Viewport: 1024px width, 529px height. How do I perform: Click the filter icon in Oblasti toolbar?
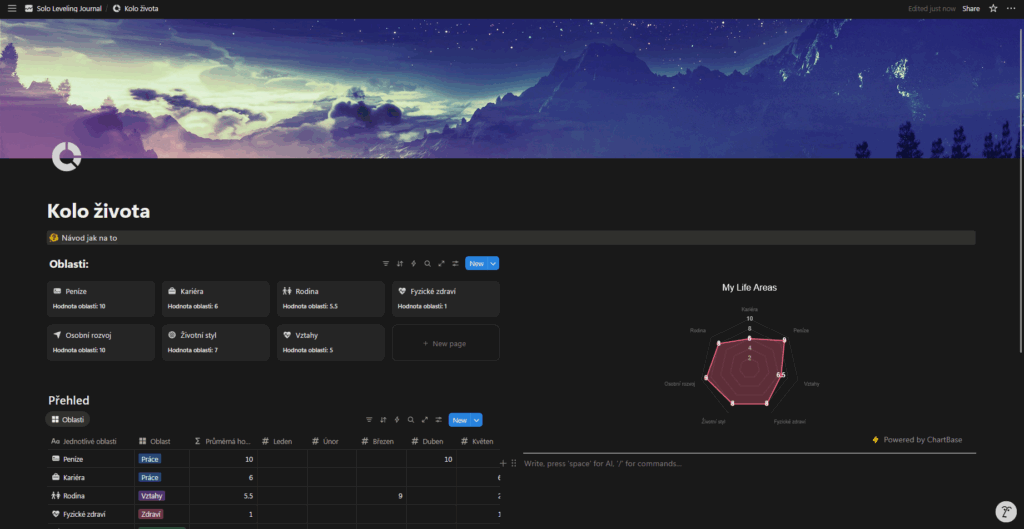click(x=386, y=264)
